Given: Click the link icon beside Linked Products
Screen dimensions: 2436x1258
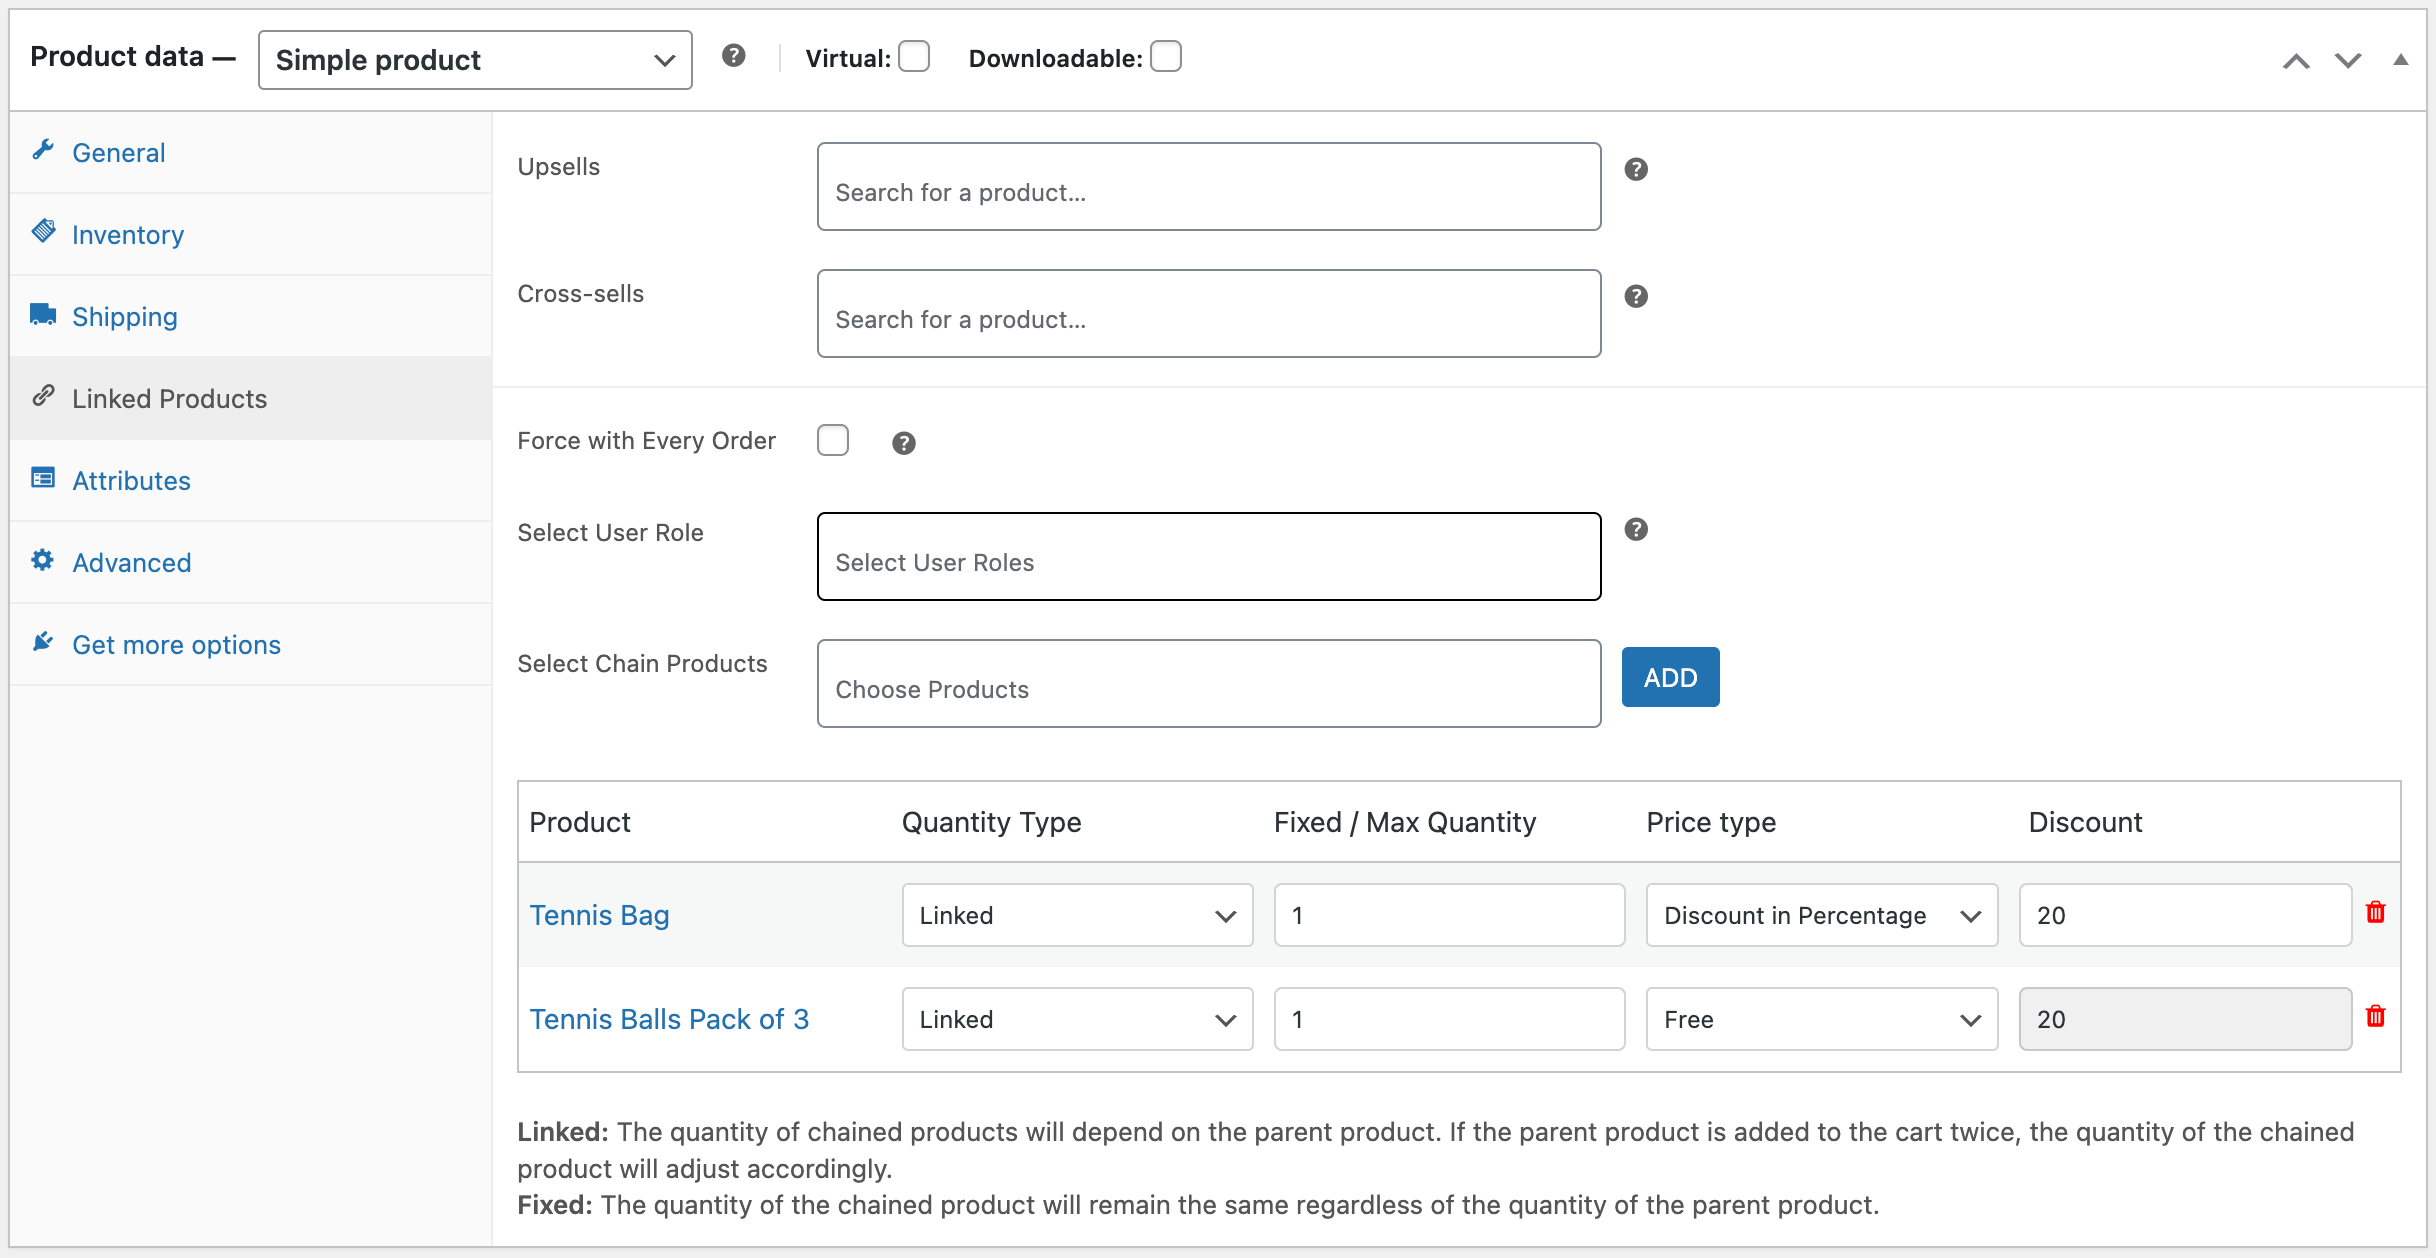Looking at the screenshot, I should [x=44, y=395].
